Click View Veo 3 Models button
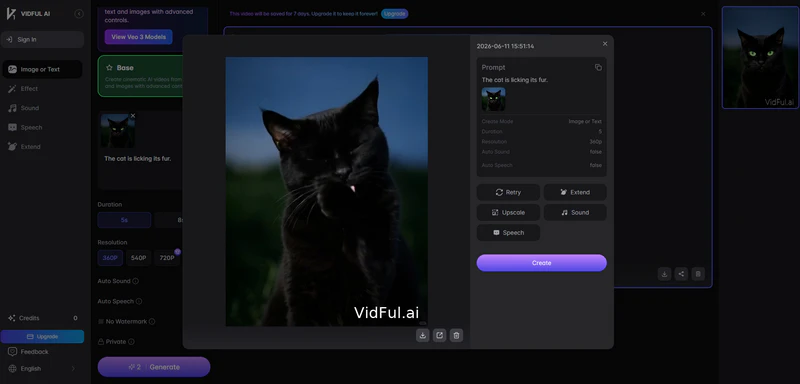This screenshot has width=800, height=384. coord(138,37)
